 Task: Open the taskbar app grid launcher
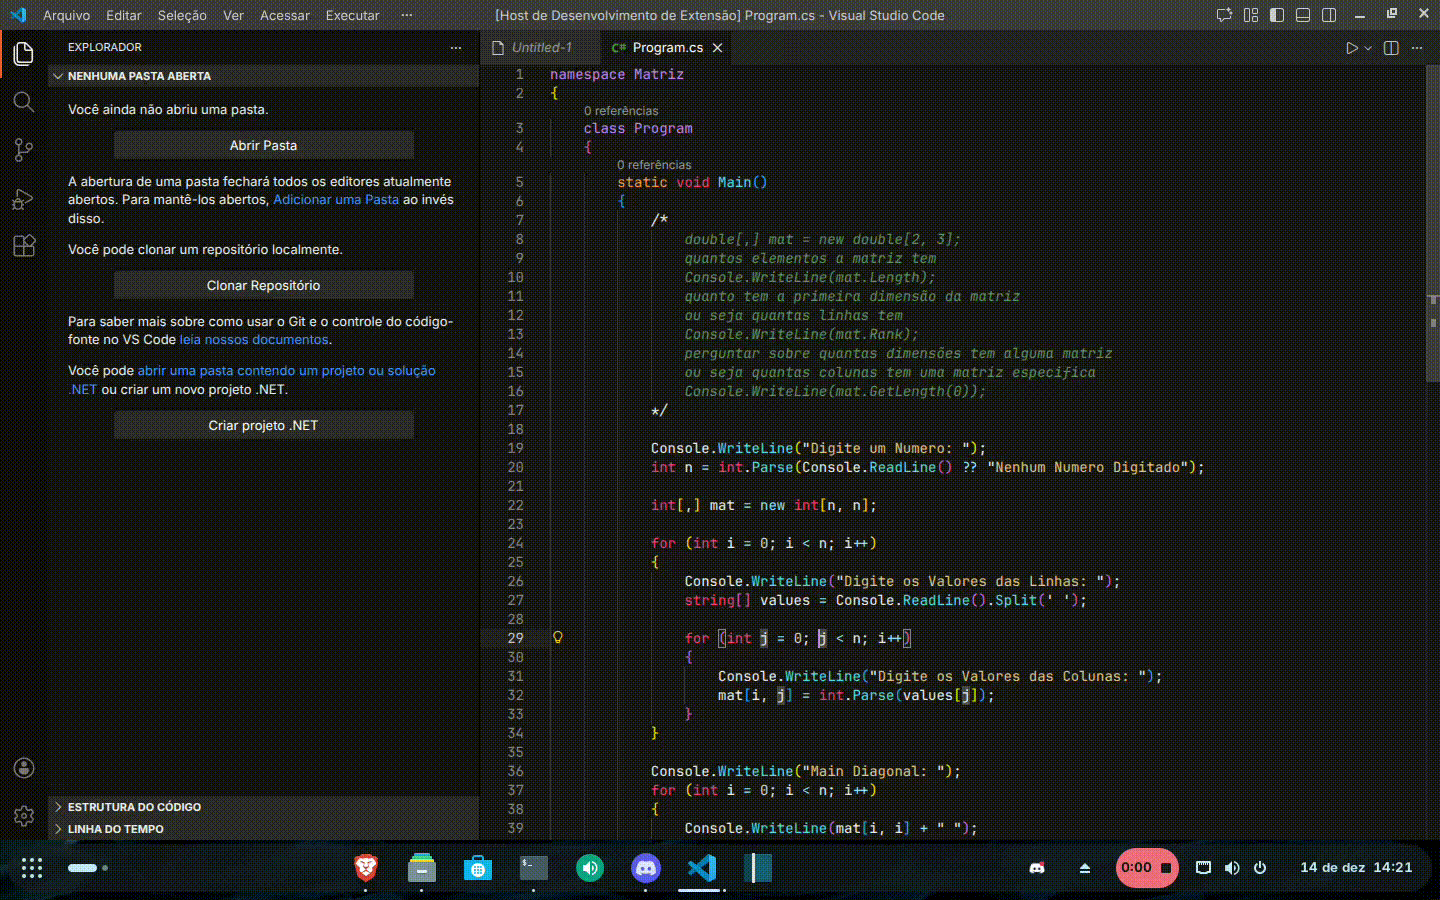pos(32,868)
